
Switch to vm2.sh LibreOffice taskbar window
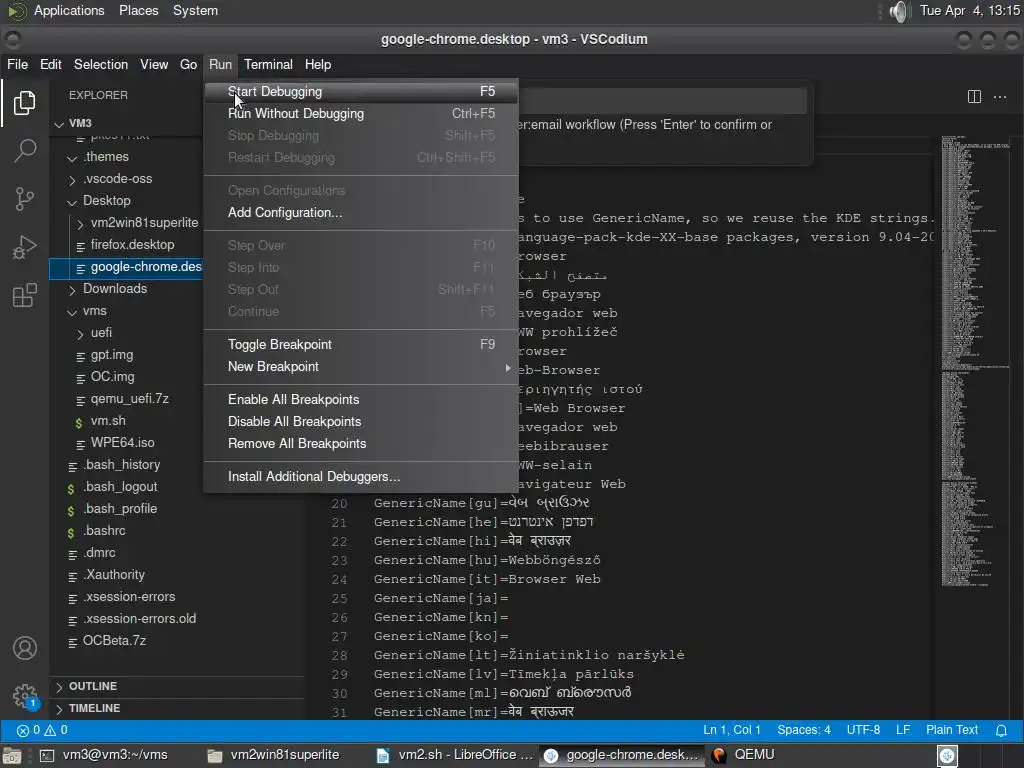pyautogui.click(x=455, y=755)
